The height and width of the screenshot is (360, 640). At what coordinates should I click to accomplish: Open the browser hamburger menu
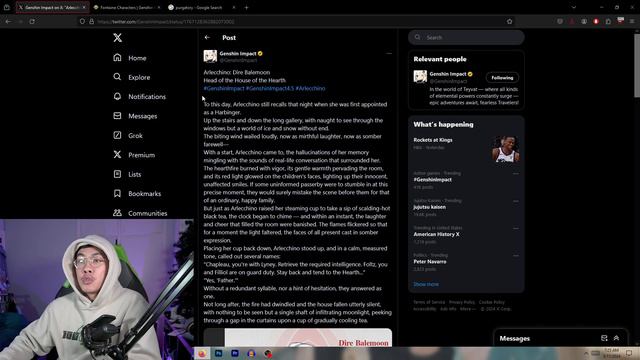click(x=632, y=21)
